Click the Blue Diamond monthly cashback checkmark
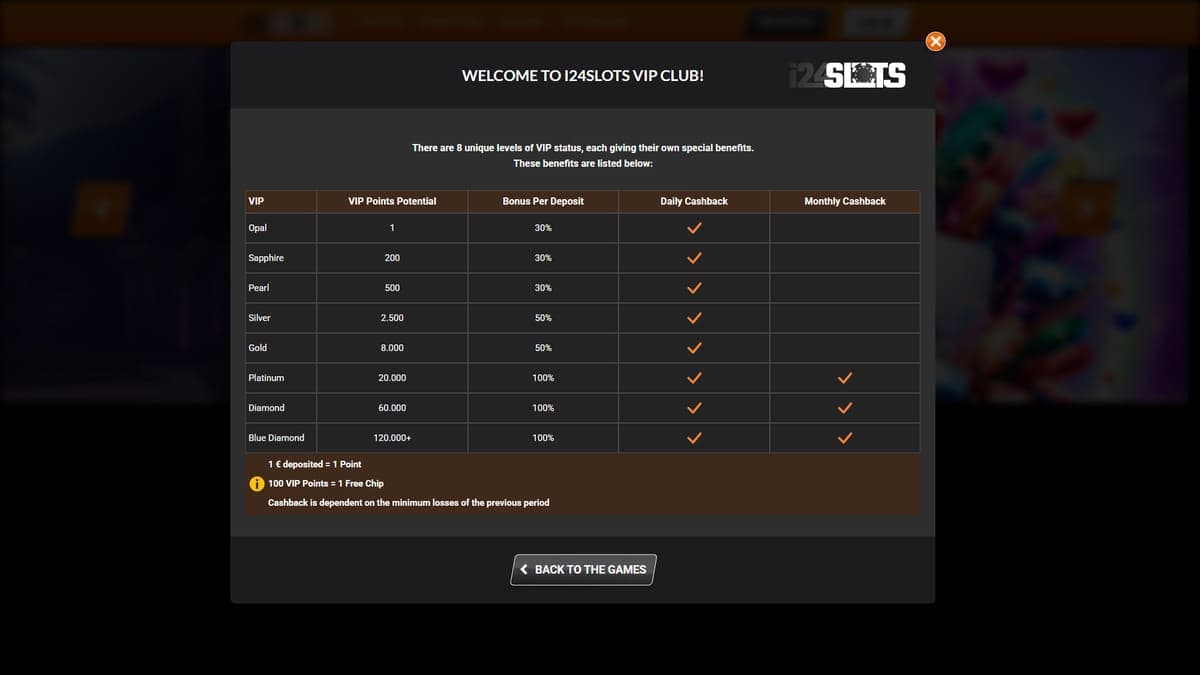The width and height of the screenshot is (1200, 675). point(845,438)
